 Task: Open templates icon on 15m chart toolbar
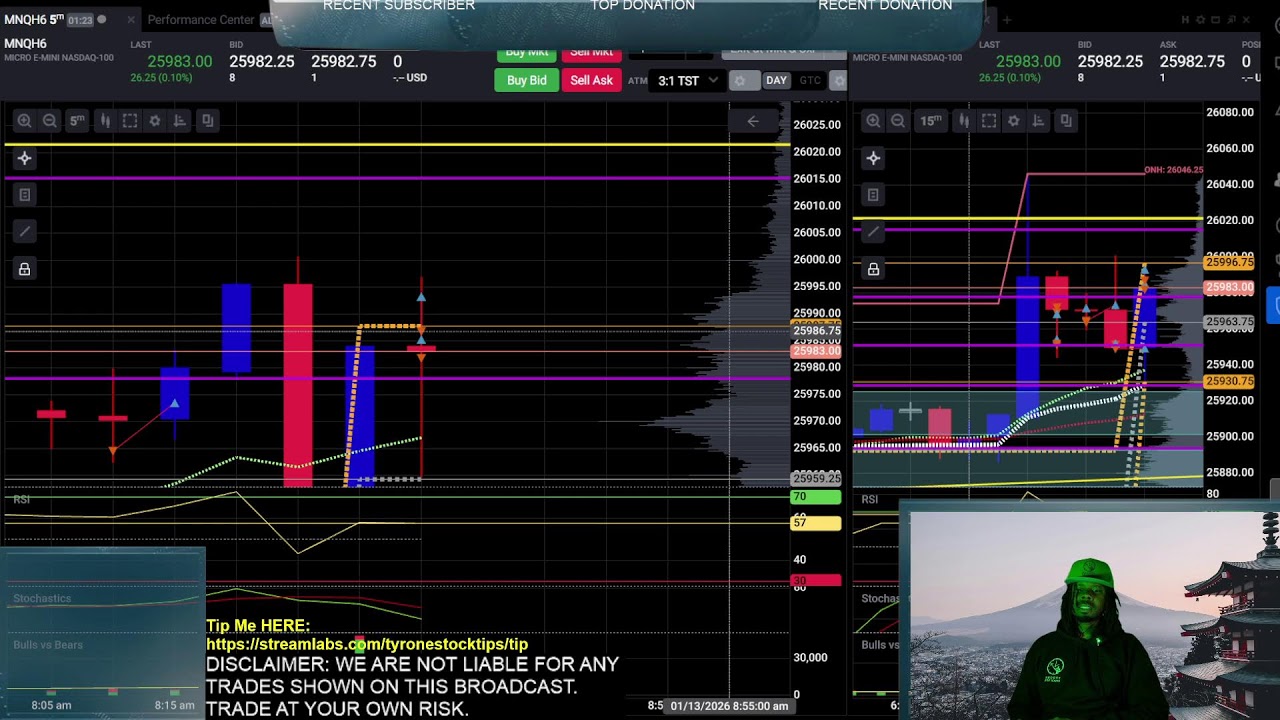[x=1066, y=120]
